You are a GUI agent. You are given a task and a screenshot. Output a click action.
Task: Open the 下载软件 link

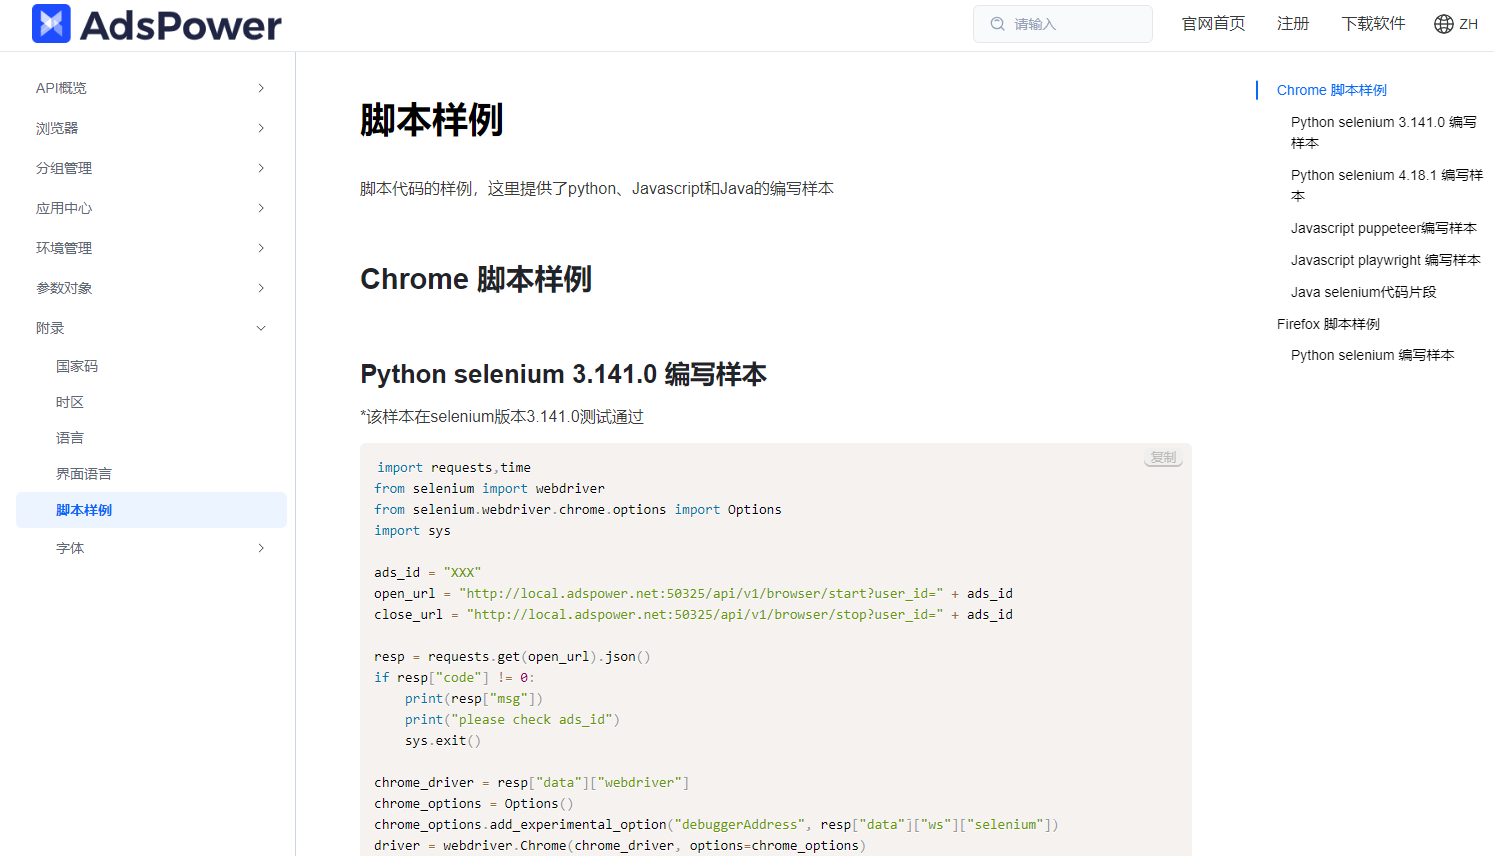coord(1373,24)
